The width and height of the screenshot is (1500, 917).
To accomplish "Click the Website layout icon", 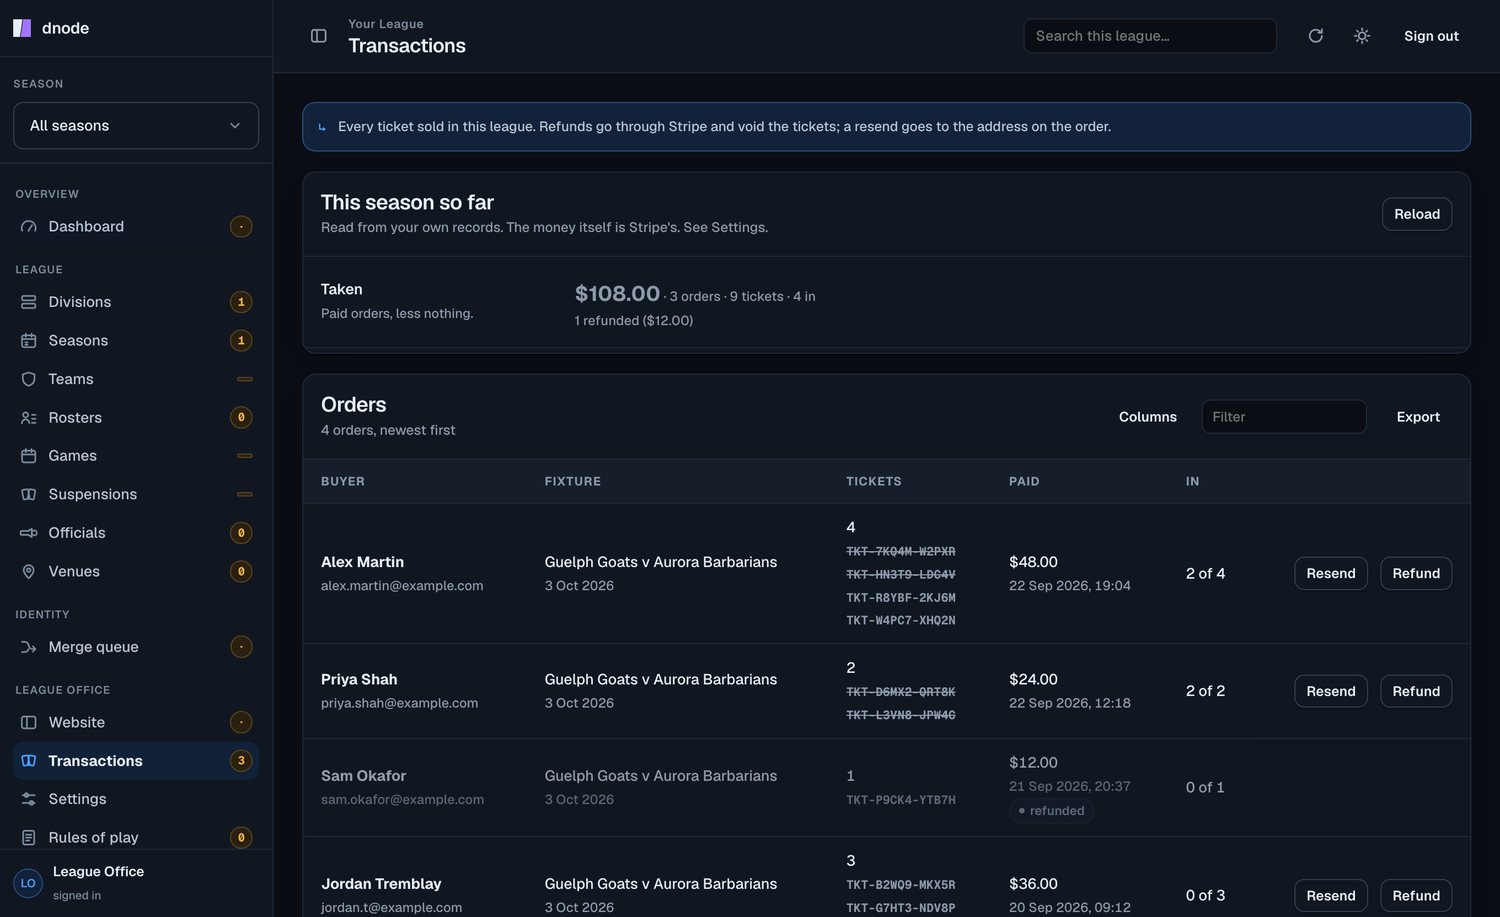I will (x=29, y=723).
